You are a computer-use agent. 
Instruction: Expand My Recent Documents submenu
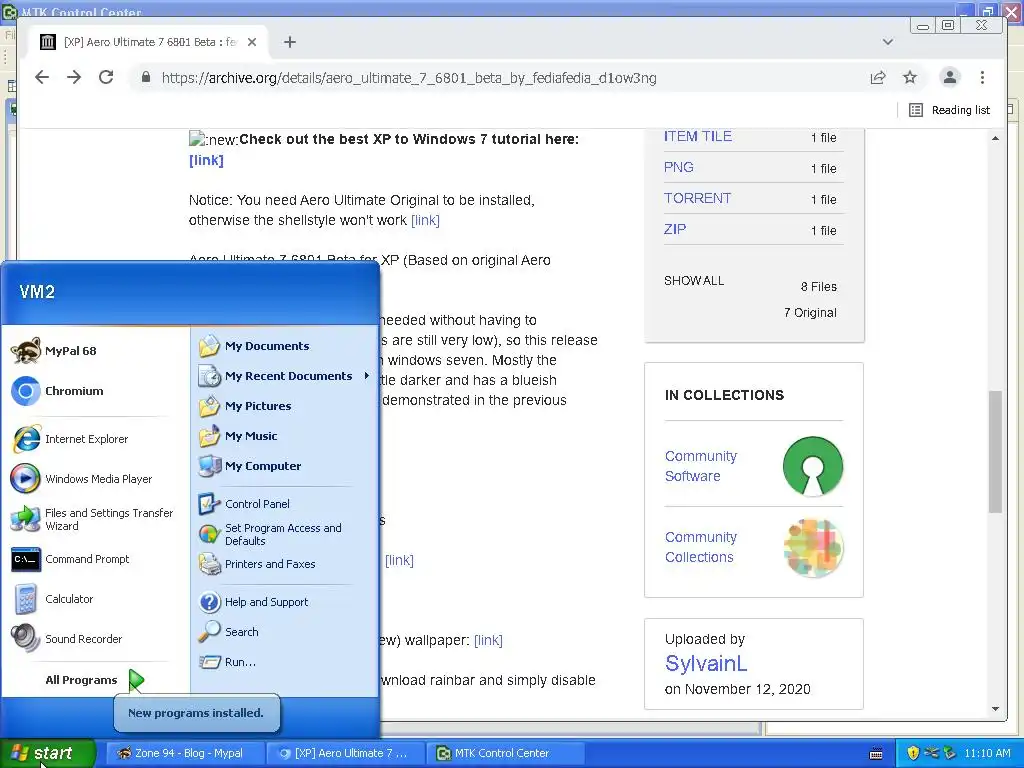285,376
